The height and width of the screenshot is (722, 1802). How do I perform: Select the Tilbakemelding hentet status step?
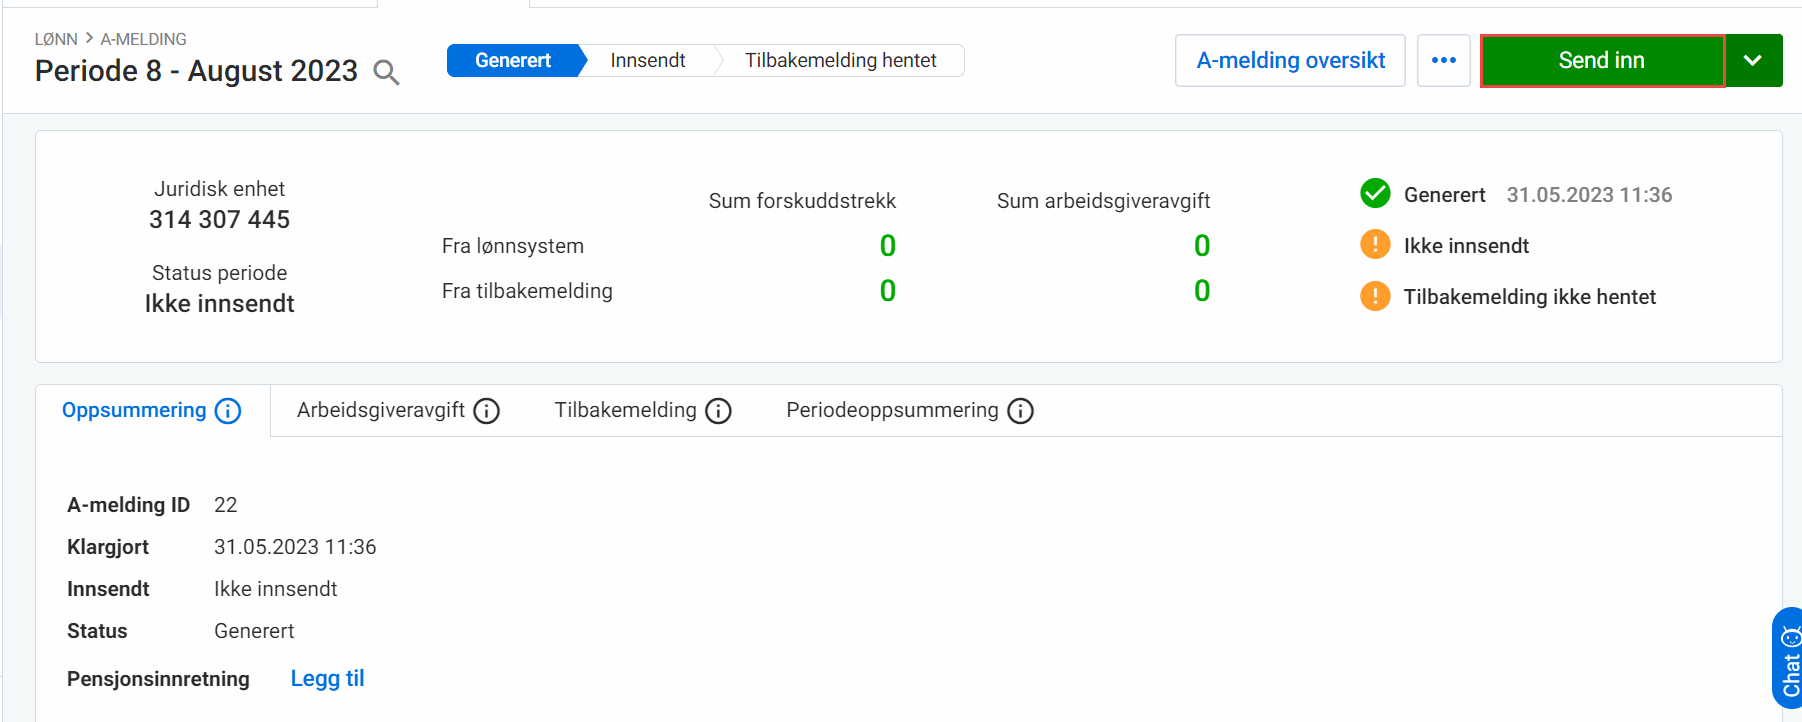pyautogui.click(x=840, y=60)
